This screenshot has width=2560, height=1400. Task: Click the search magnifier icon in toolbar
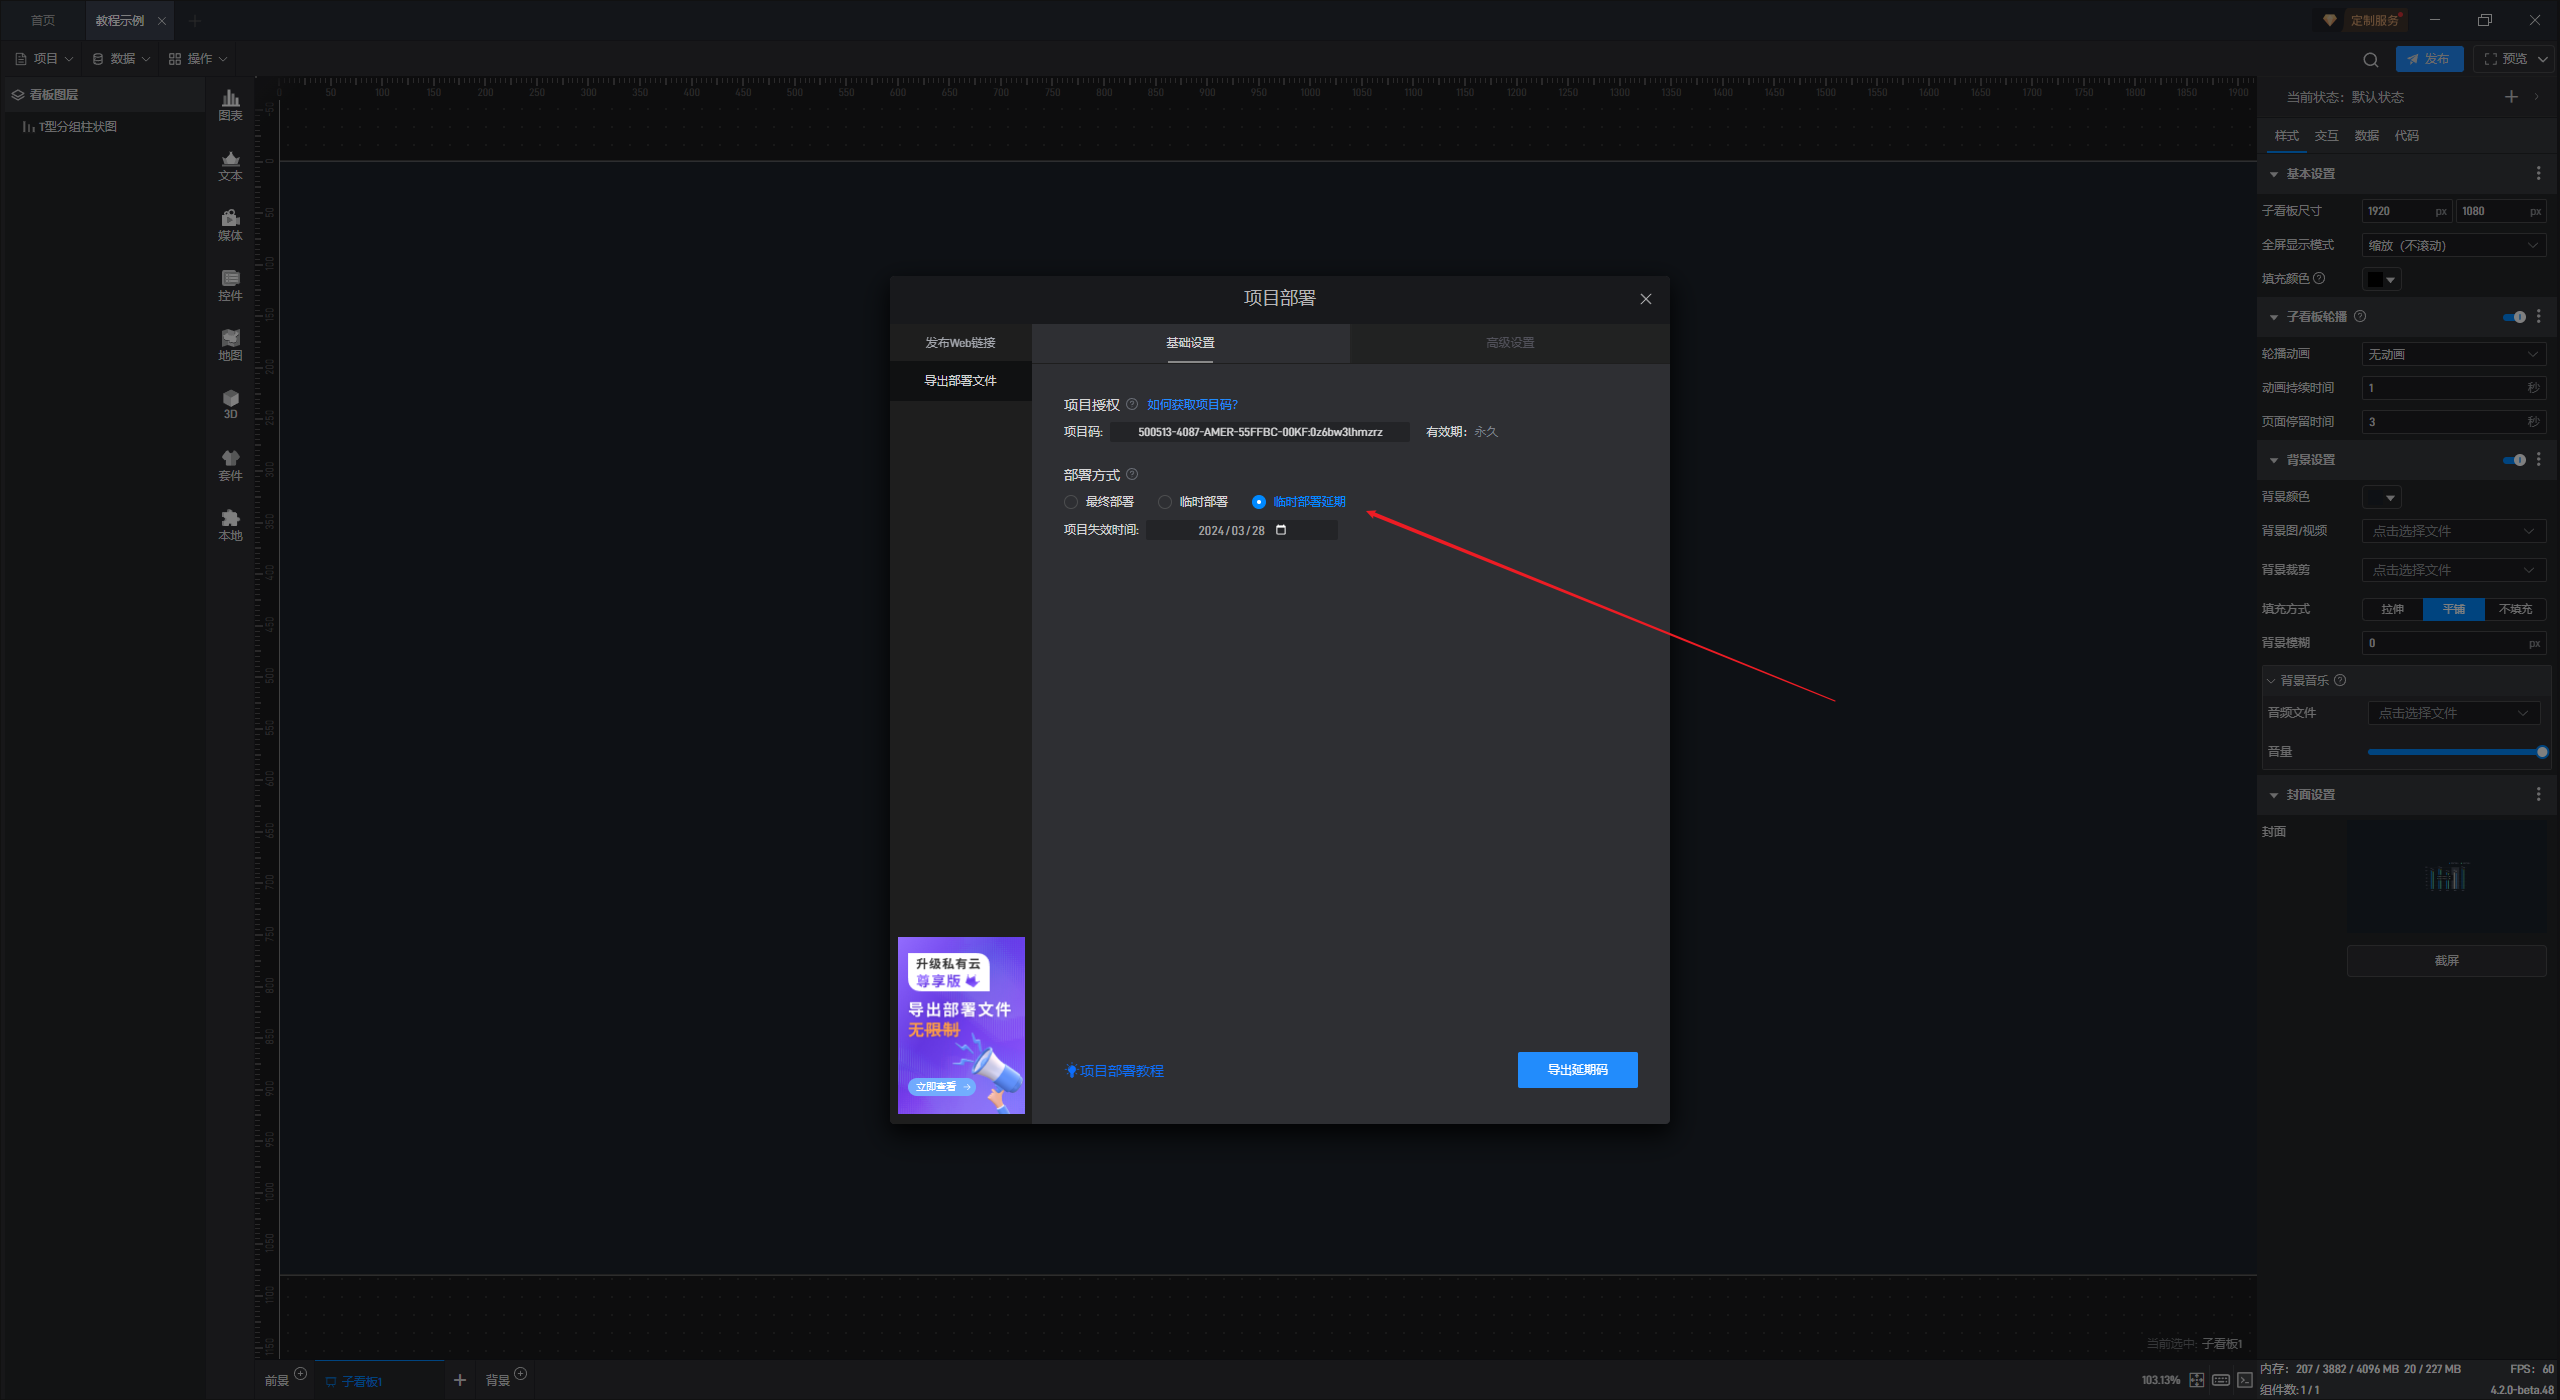tap(2370, 60)
